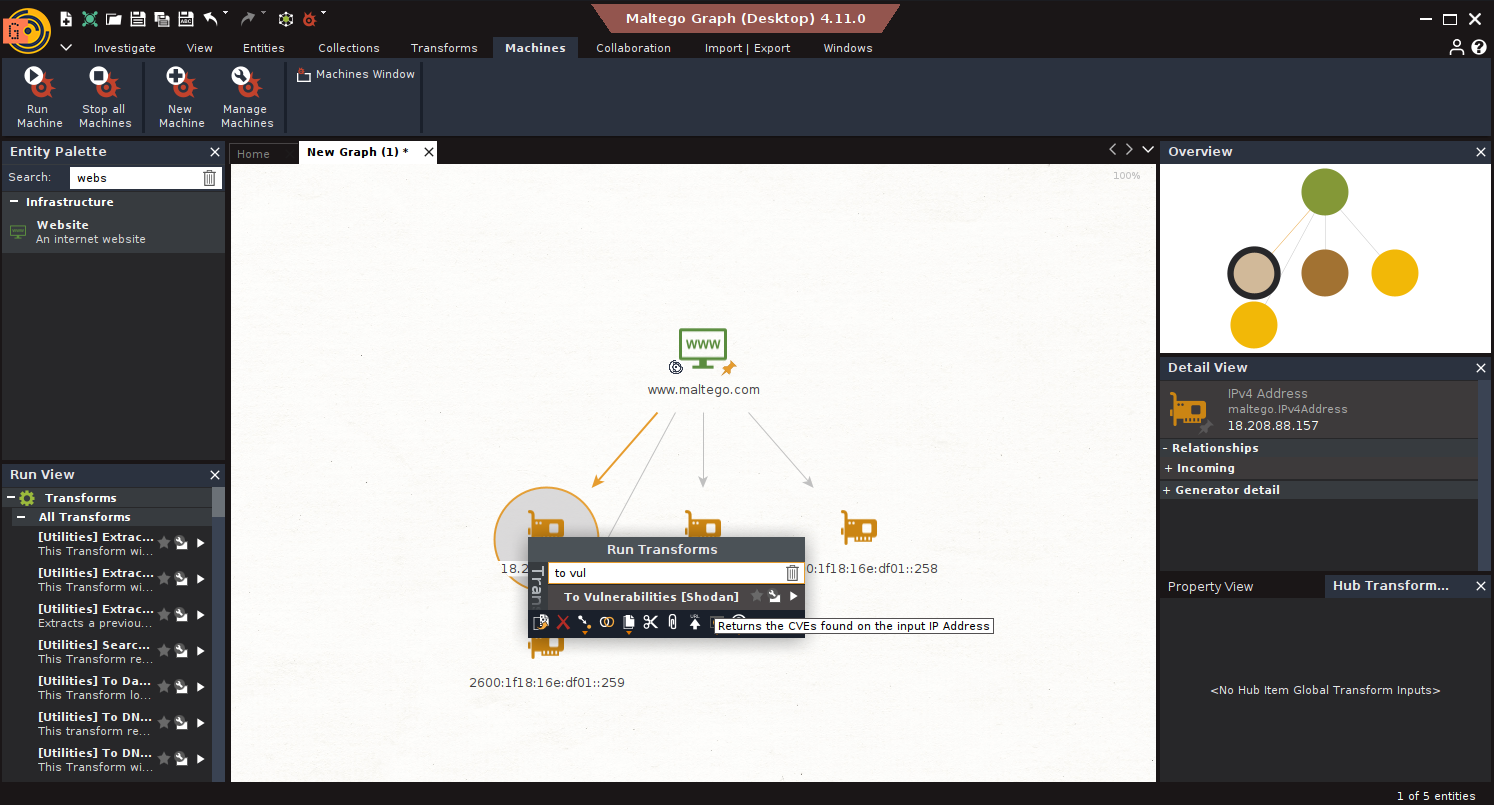
Task: Click the red X delete icon
Action: click(x=563, y=623)
